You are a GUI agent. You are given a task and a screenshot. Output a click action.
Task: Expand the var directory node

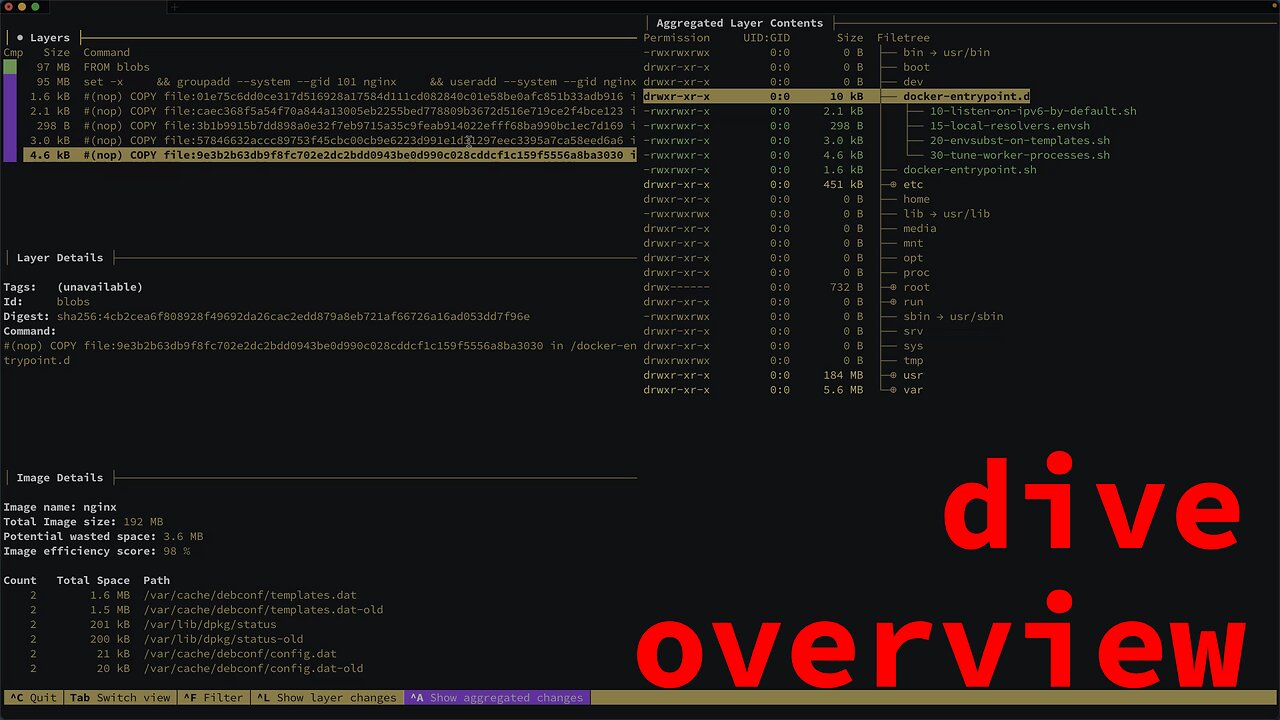tap(894, 390)
